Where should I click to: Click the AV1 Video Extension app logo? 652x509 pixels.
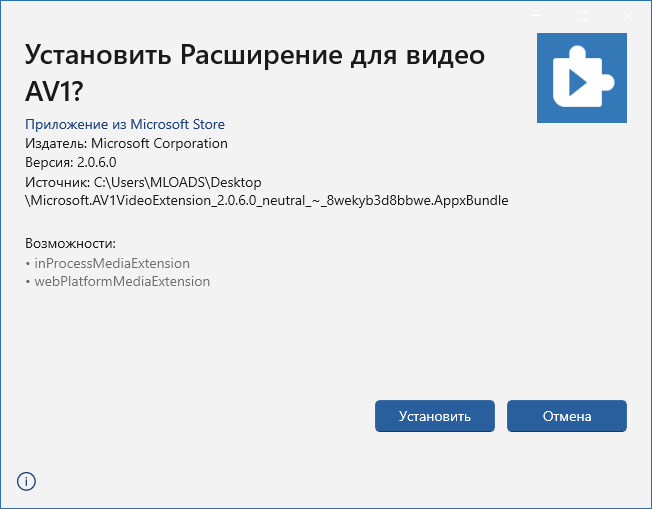tap(582, 78)
